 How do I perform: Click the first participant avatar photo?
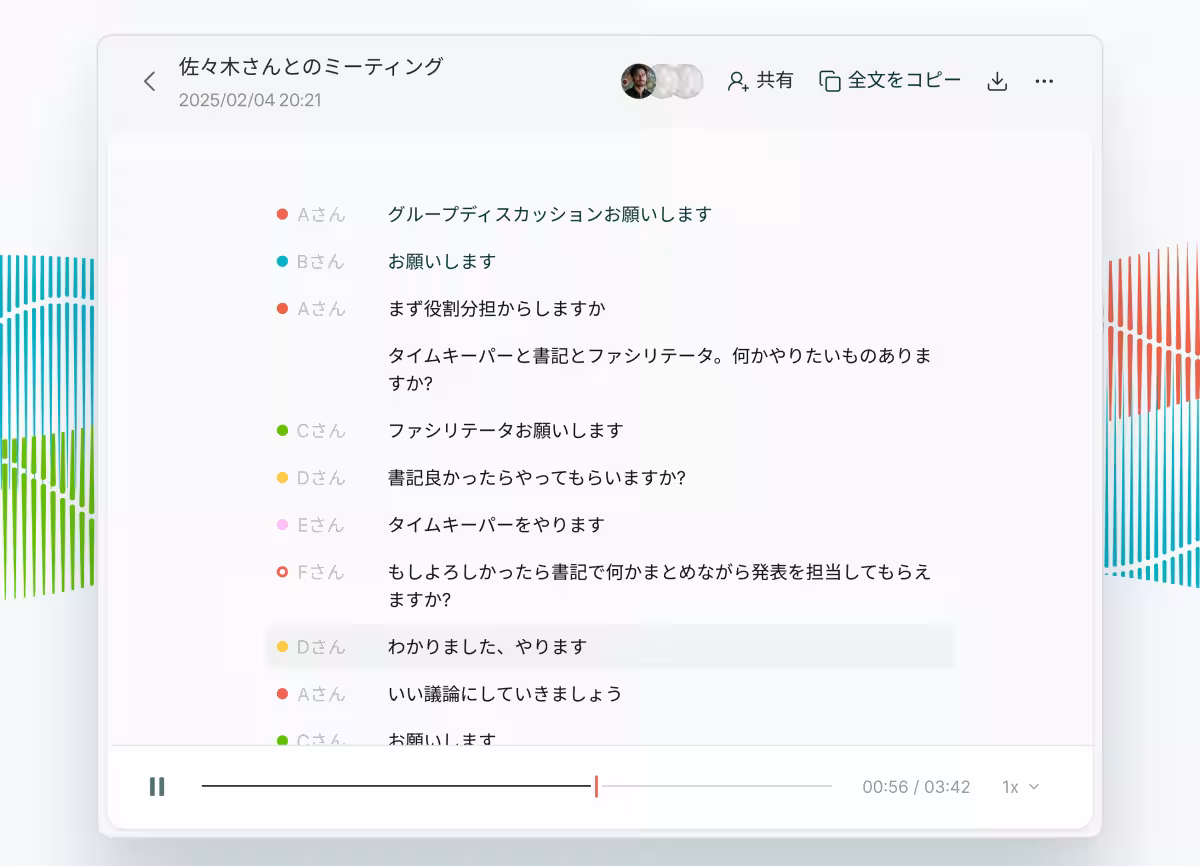point(637,81)
